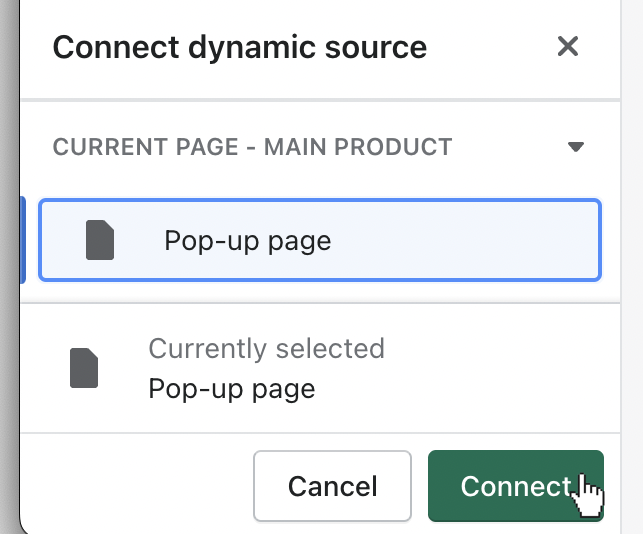Click the Currently selected page icon
The width and height of the screenshot is (643, 534).
[x=84, y=368]
